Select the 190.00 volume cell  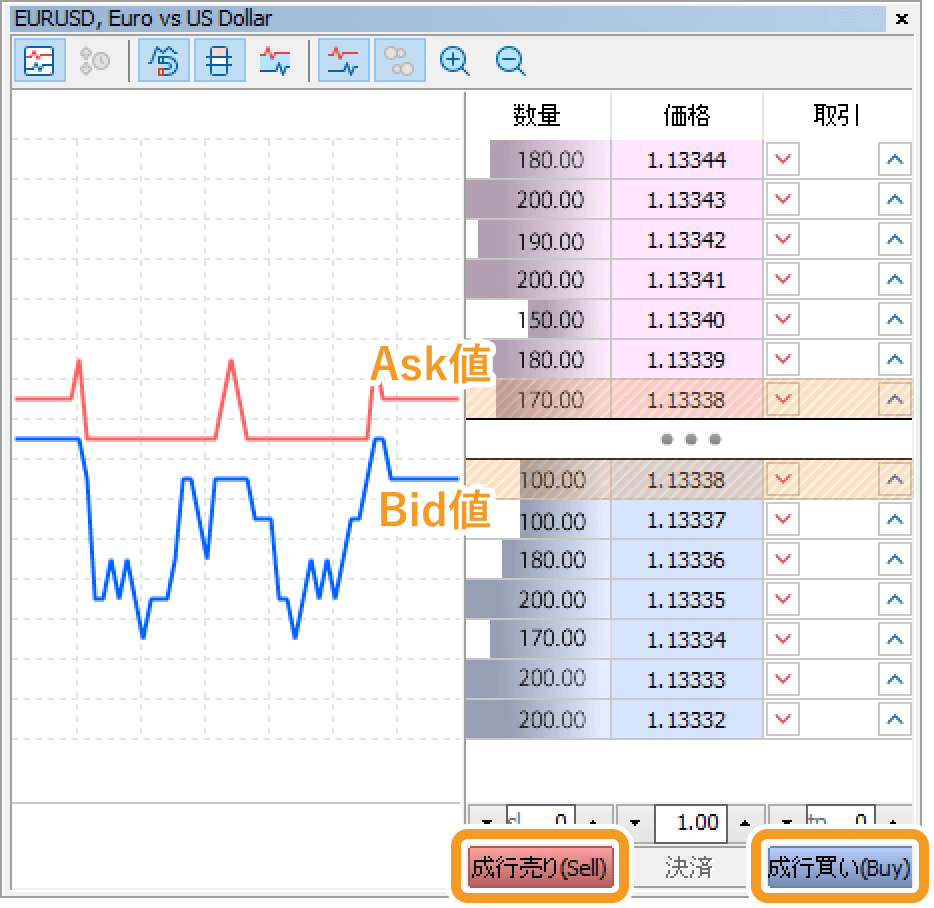coord(538,239)
